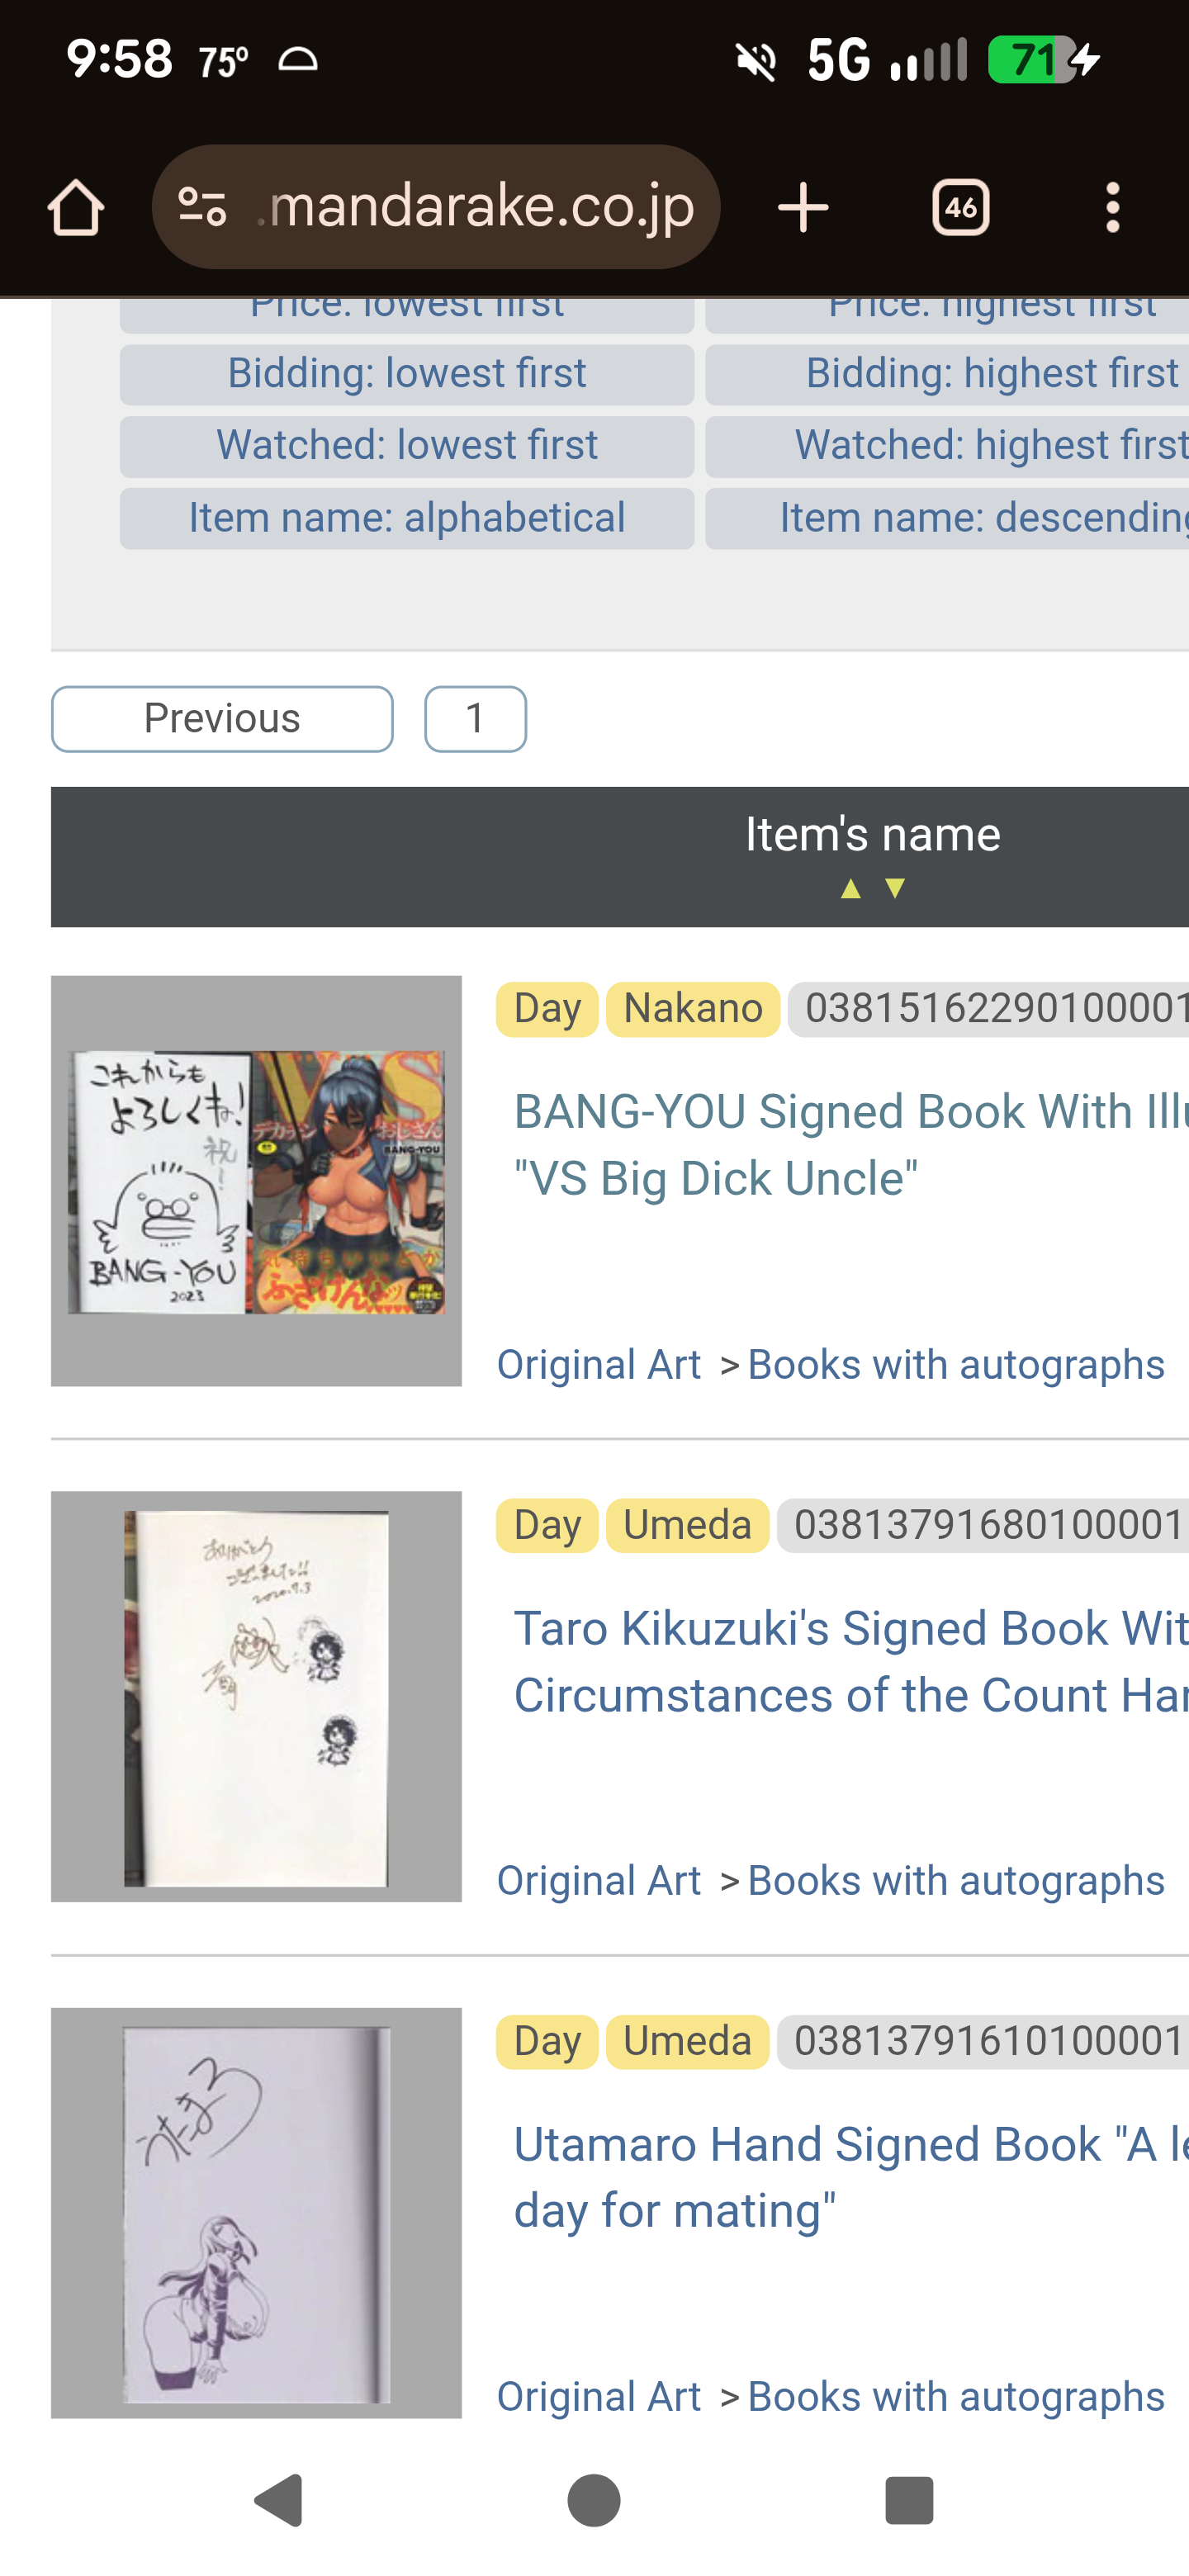Select Bidding: lowest first sort option
1189x2576 pixels.
[x=407, y=374]
